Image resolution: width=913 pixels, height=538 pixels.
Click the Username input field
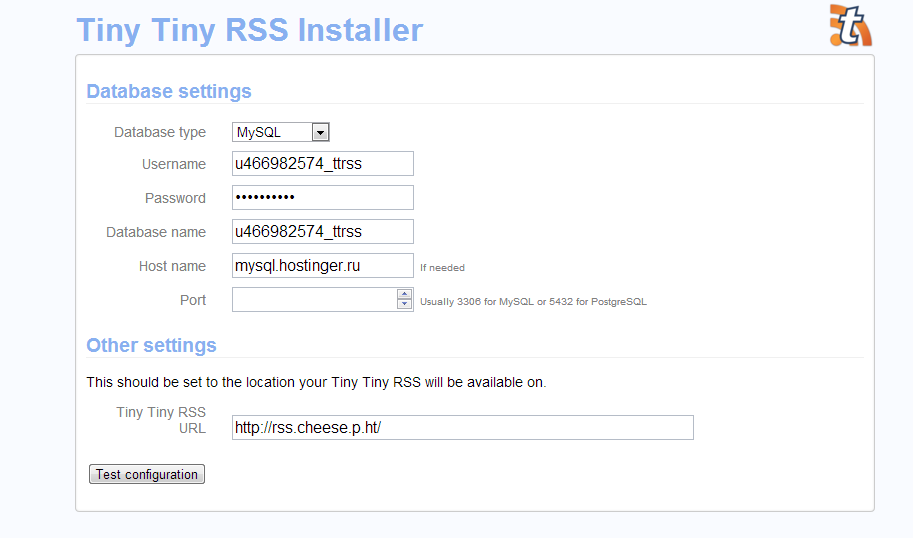[323, 164]
